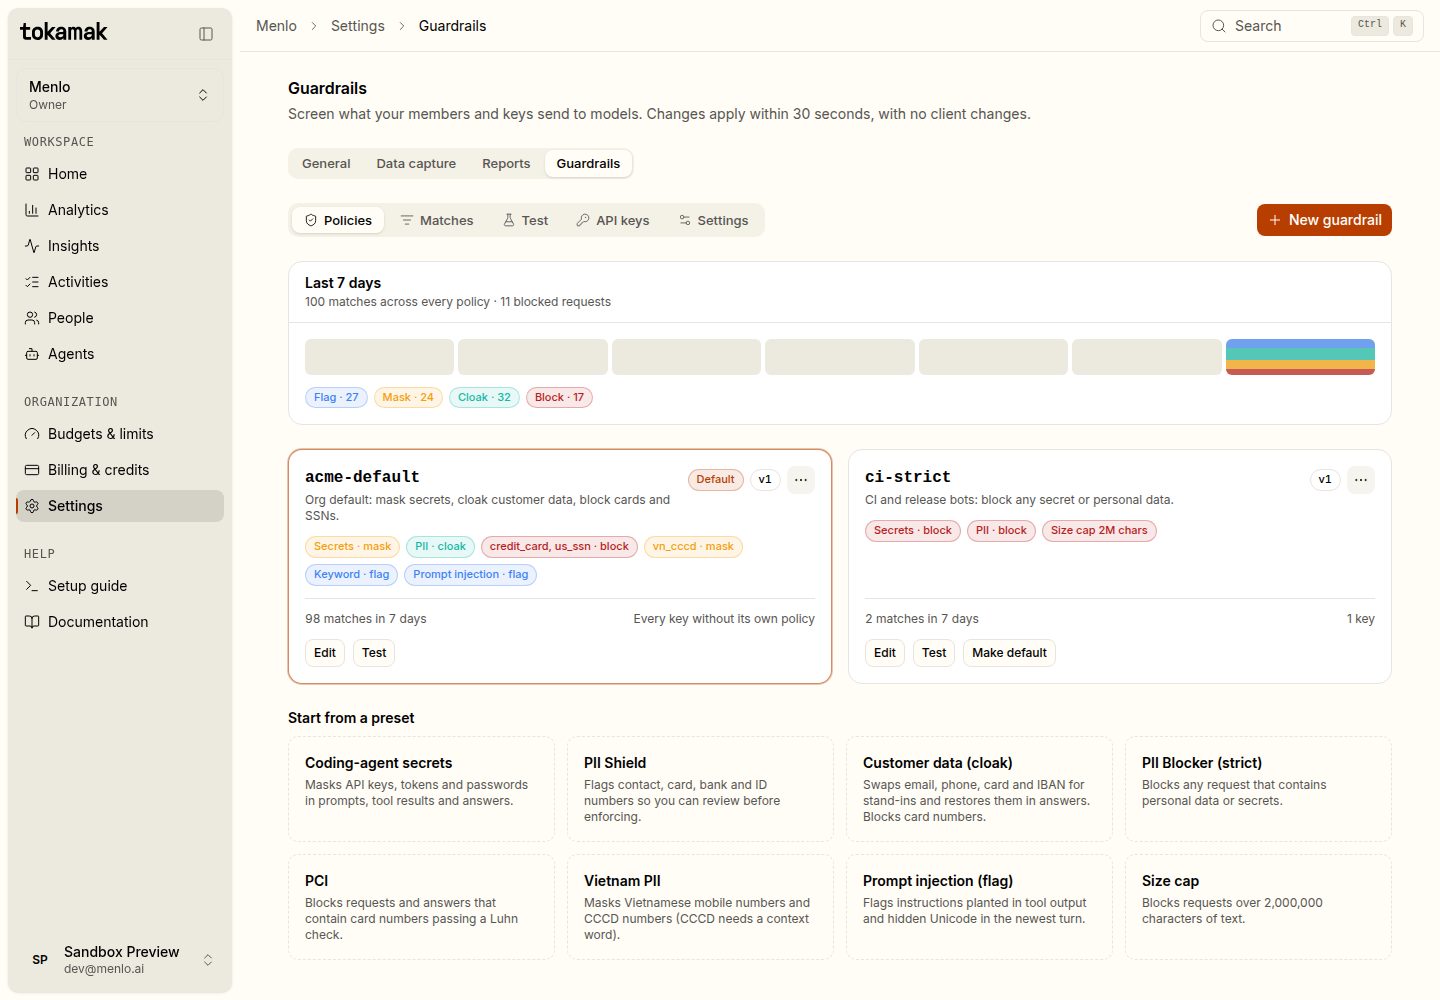1440x1000 pixels.
Task: Open more options for acme-default policy
Action: (x=801, y=480)
